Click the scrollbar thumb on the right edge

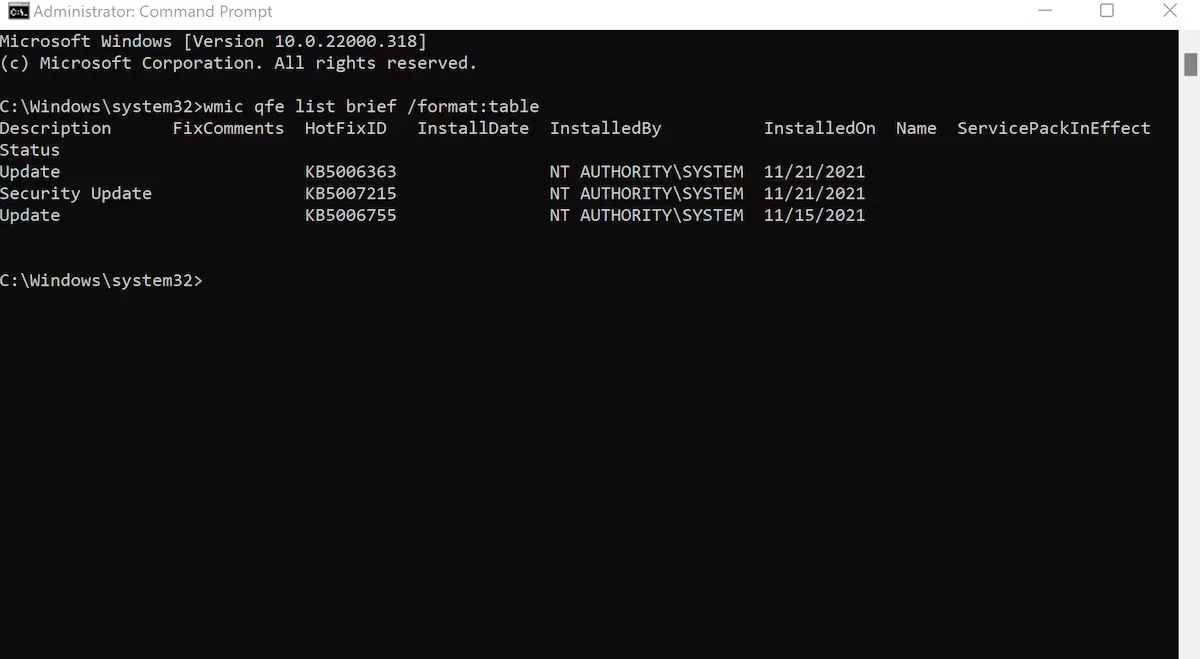(1191, 66)
